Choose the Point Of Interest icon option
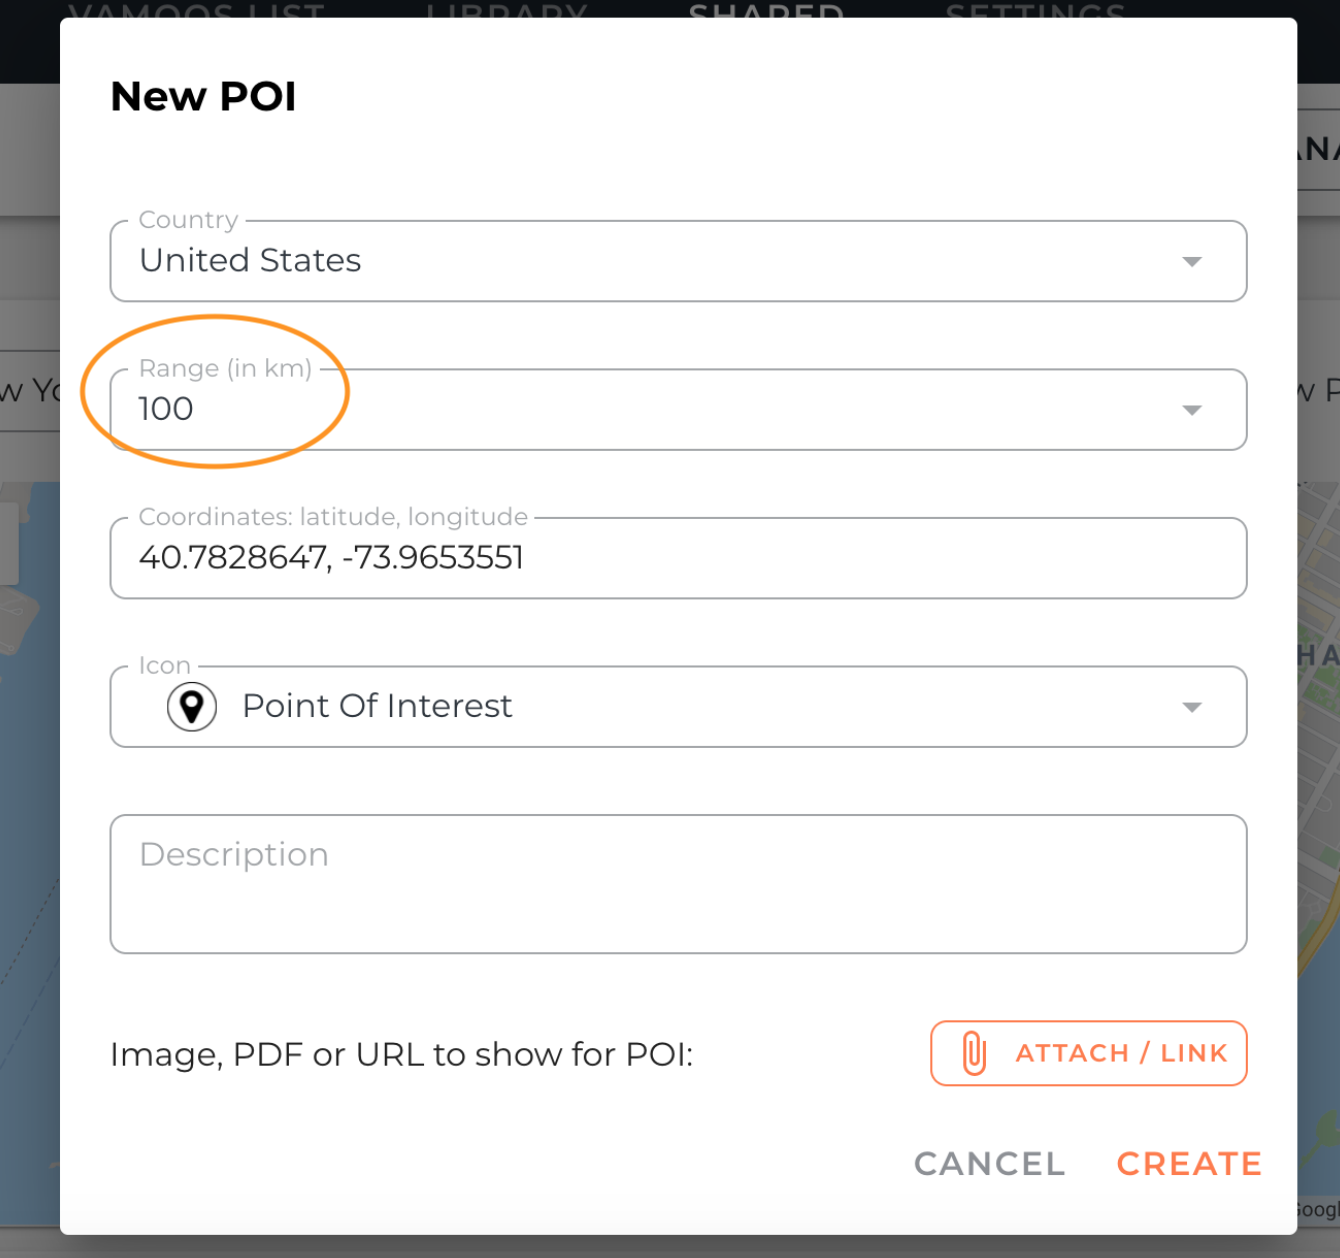 [x=377, y=706]
